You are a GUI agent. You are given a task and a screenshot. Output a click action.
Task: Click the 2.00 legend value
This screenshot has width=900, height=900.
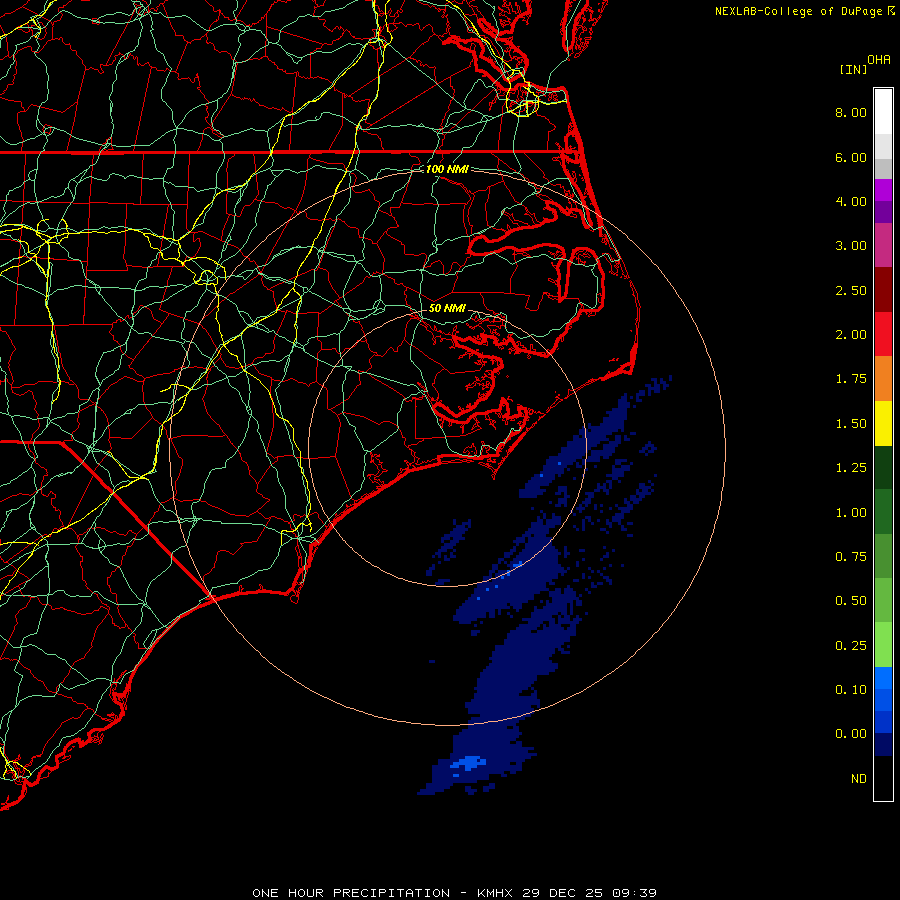(851, 335)
